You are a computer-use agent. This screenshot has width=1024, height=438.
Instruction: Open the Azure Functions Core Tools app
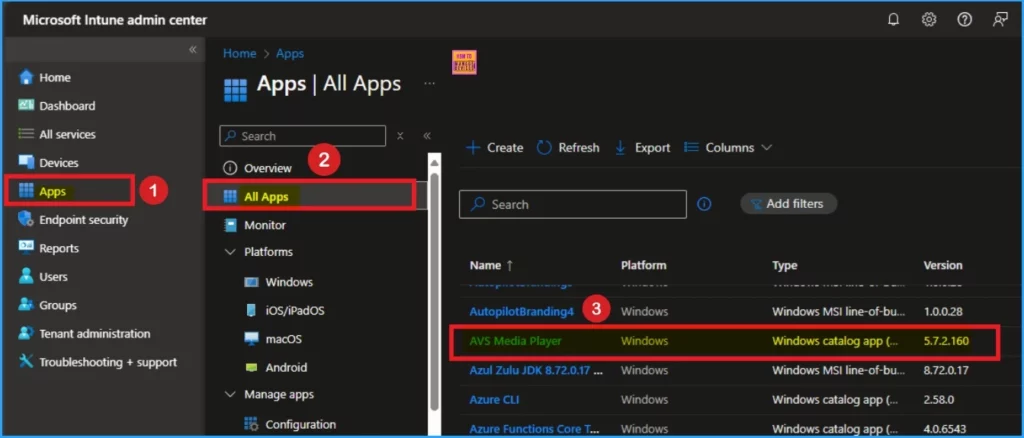point(534,429)
